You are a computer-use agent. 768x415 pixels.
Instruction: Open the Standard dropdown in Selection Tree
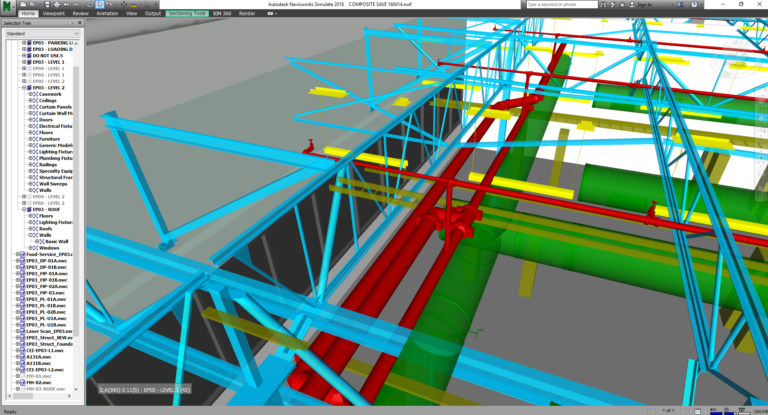[42, 33]
